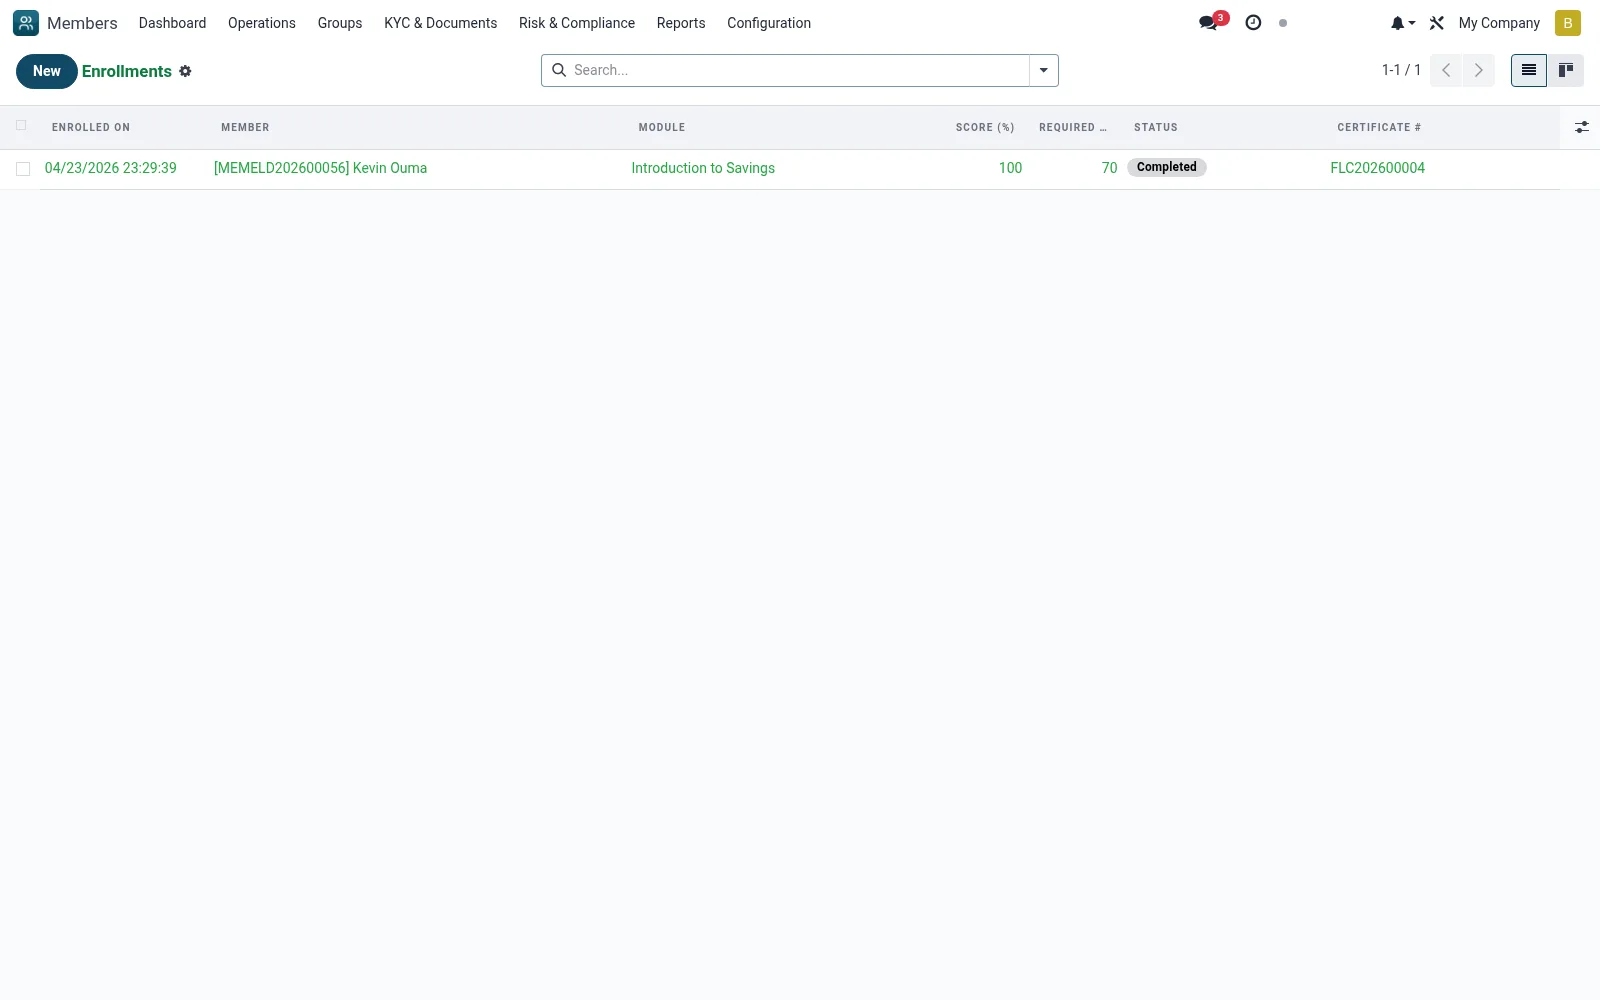Image resolution: width=1600 pixels, height=1000 pixels.
Task: Click the Enrollments settings gear icon
Action: click(185, 71)
